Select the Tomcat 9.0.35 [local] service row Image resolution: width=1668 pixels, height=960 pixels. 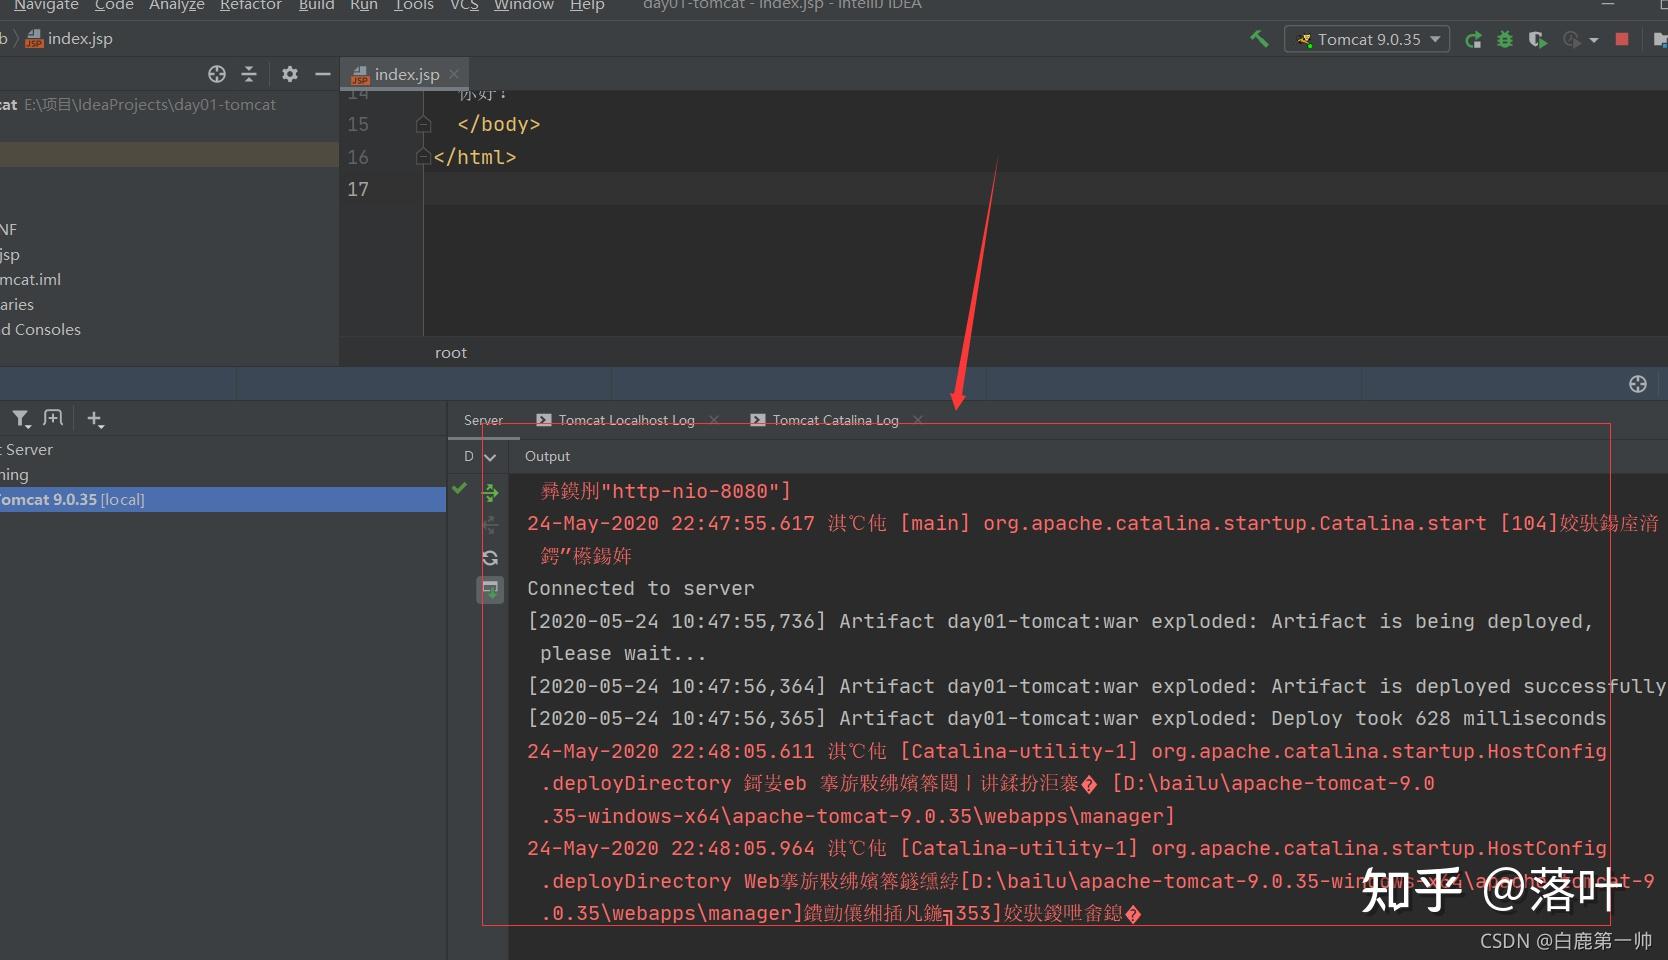(x=222, y=499)
